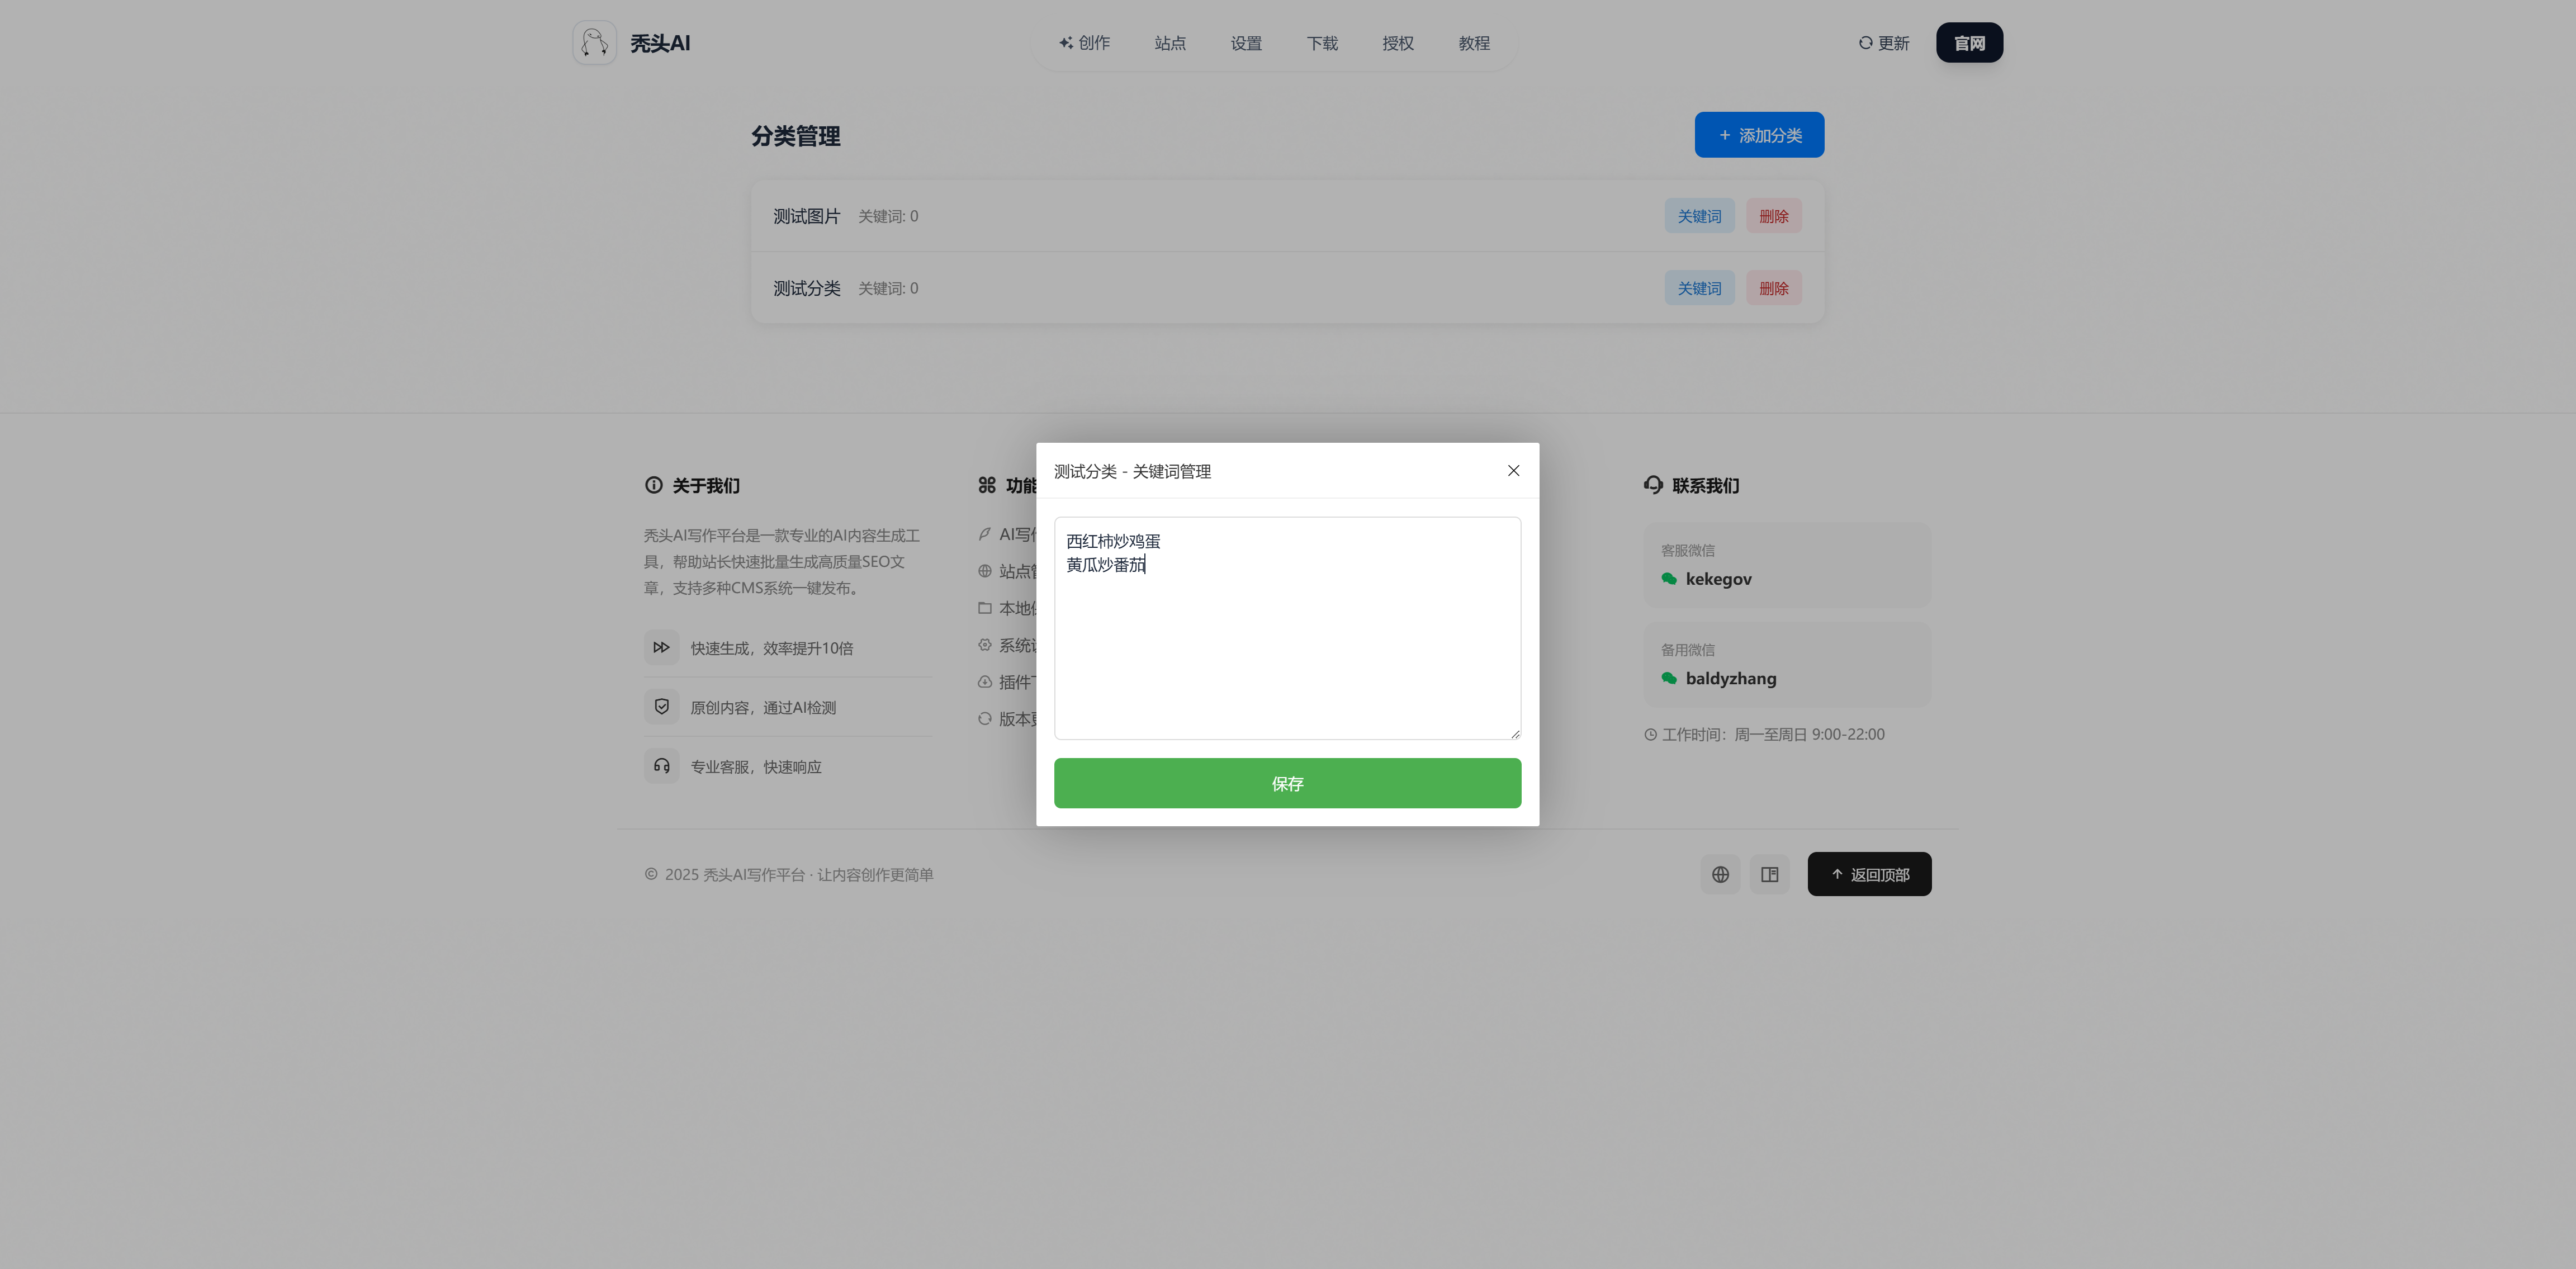Open the 创作 menu item
2576x1269 pixels.
tap(1084, 43)
